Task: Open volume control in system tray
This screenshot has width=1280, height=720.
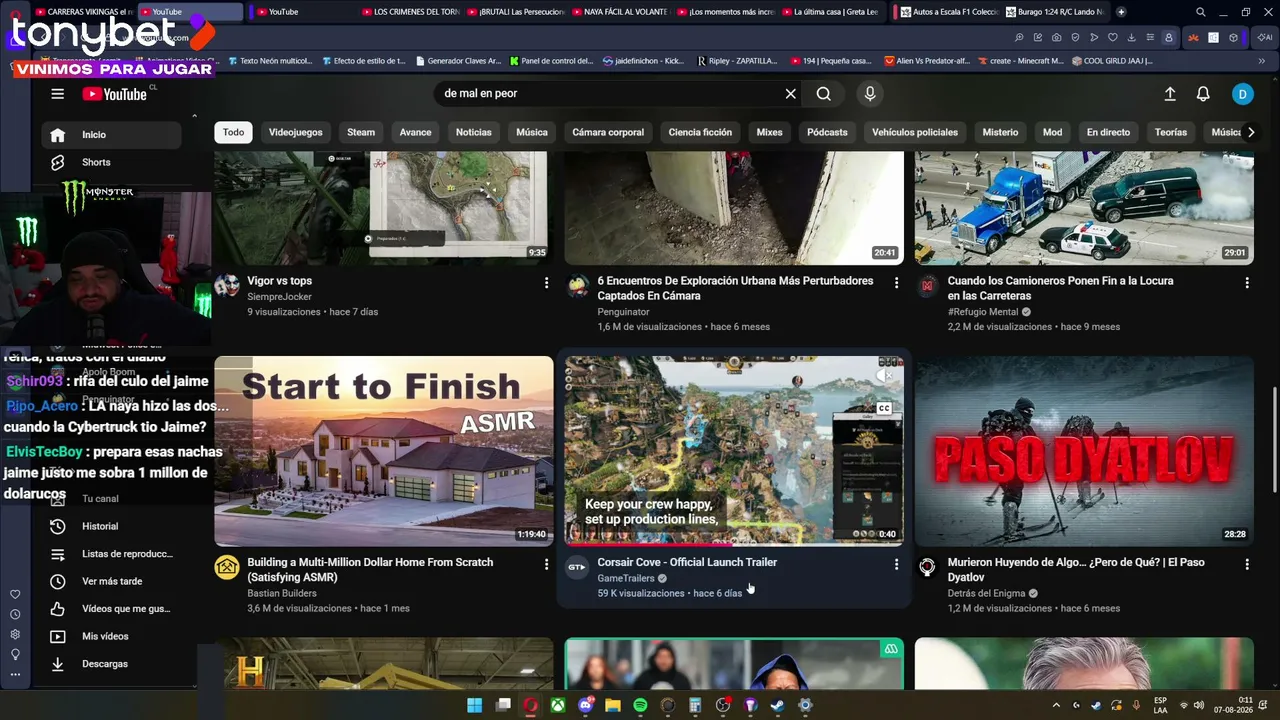Action: [1199, 706]
